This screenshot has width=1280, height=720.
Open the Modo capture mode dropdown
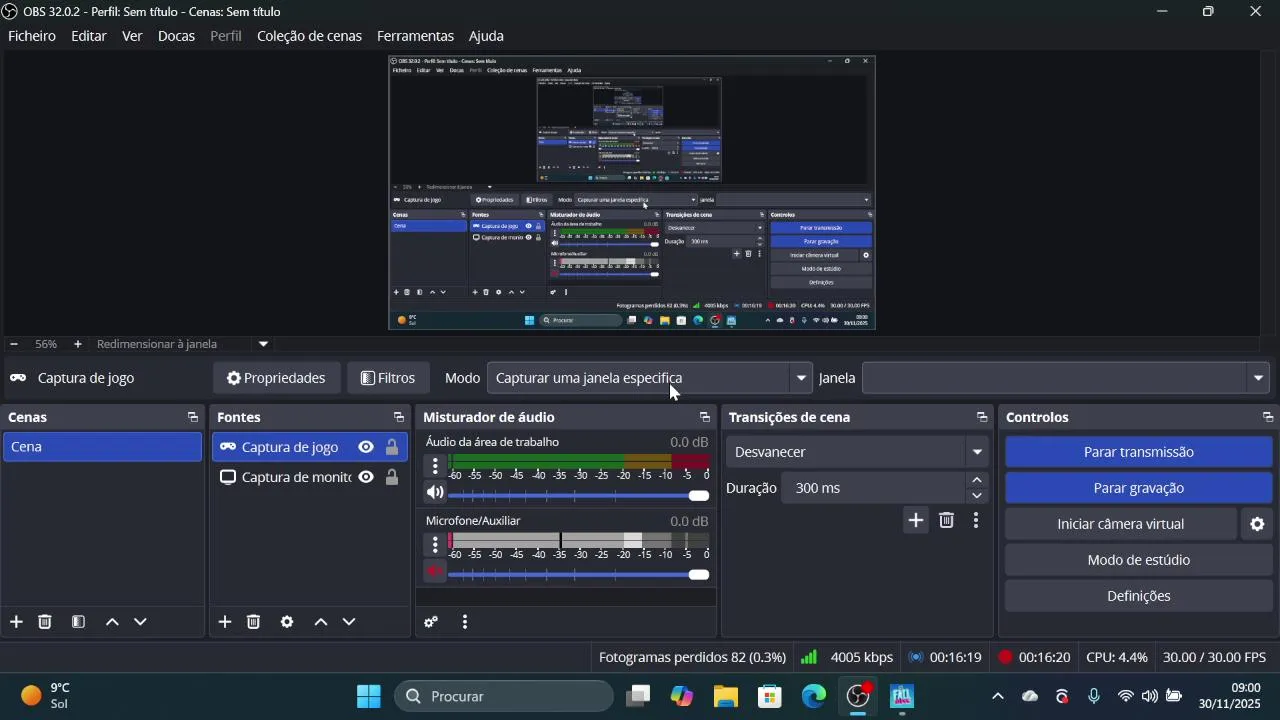(x=650, y=378)
